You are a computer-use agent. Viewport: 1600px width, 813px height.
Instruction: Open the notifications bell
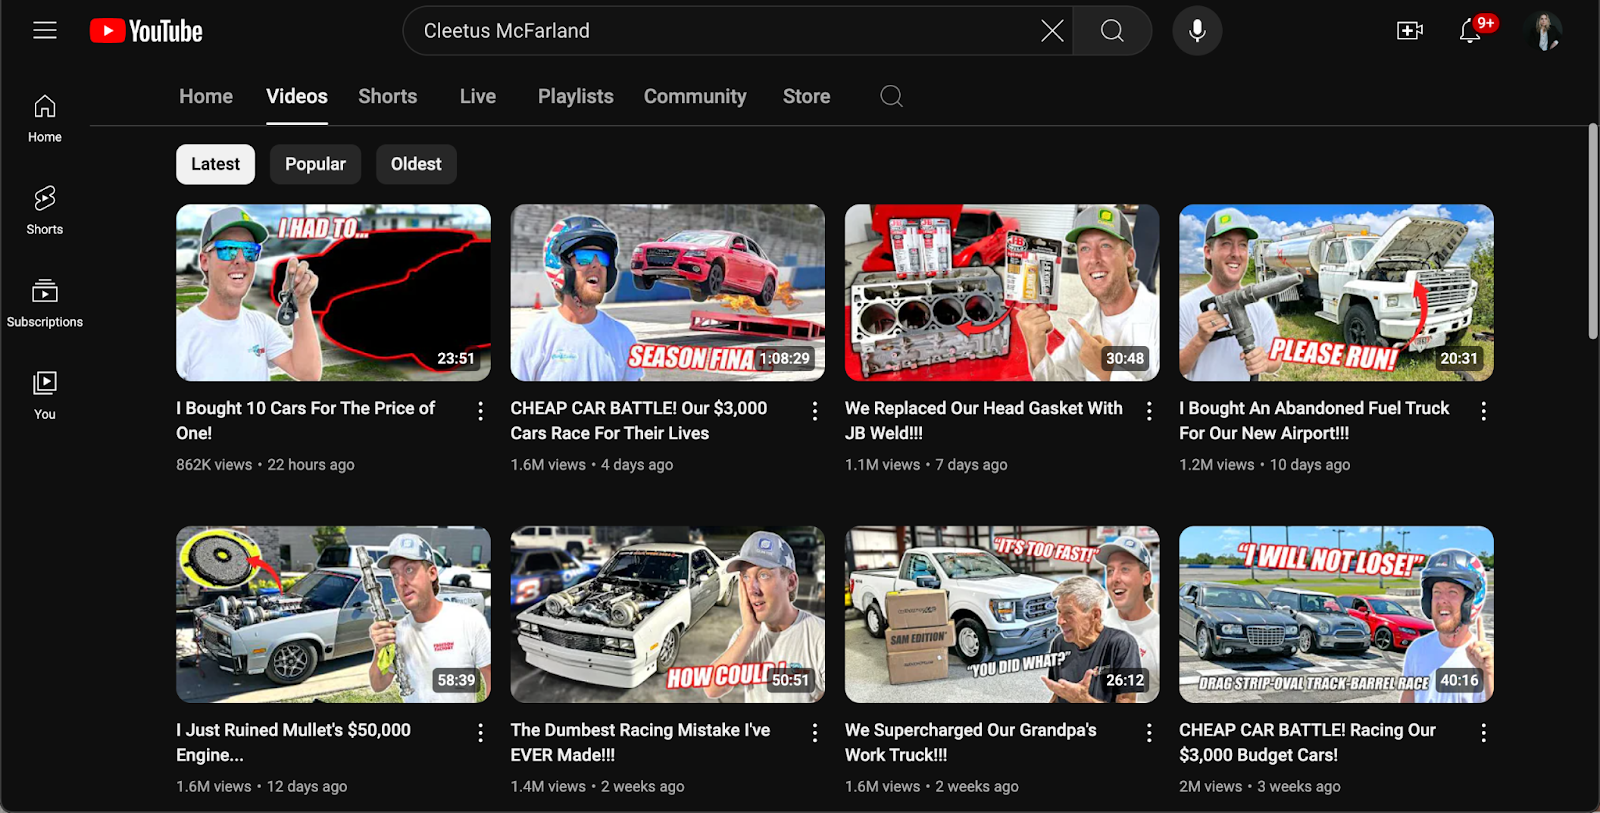point(1470,31)
